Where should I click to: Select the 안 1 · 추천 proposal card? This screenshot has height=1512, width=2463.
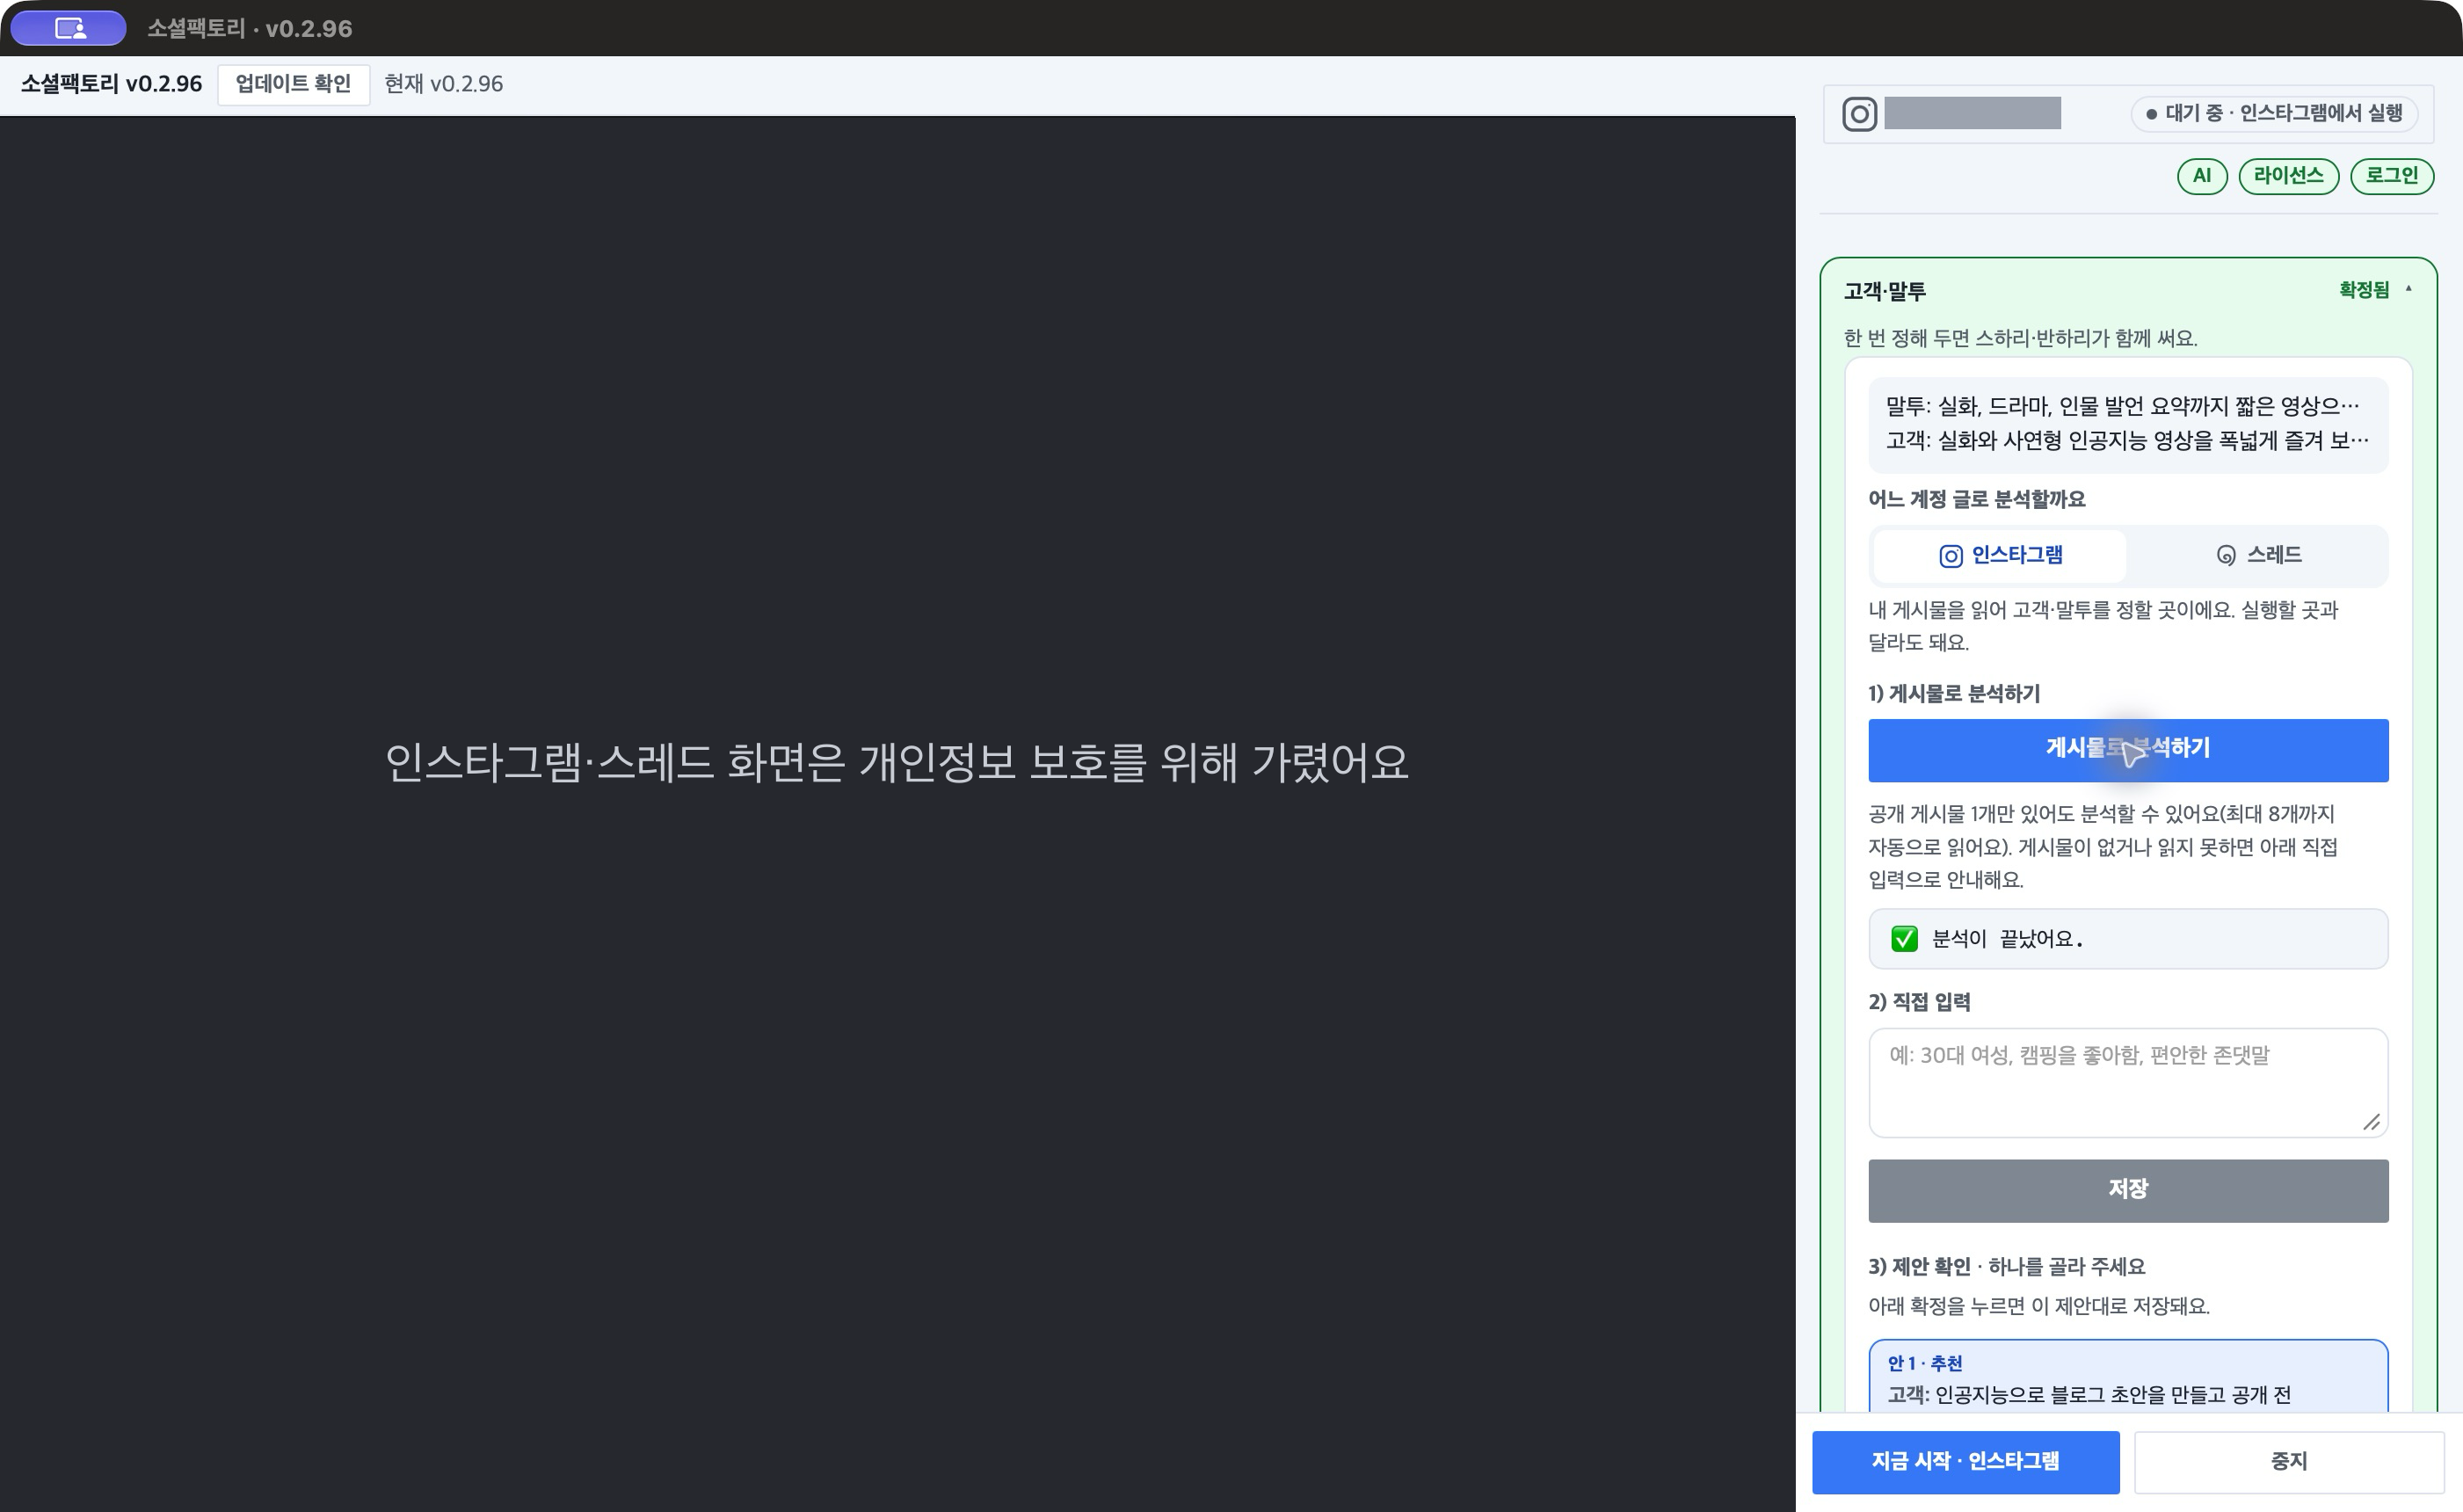click(2128, 1376)
